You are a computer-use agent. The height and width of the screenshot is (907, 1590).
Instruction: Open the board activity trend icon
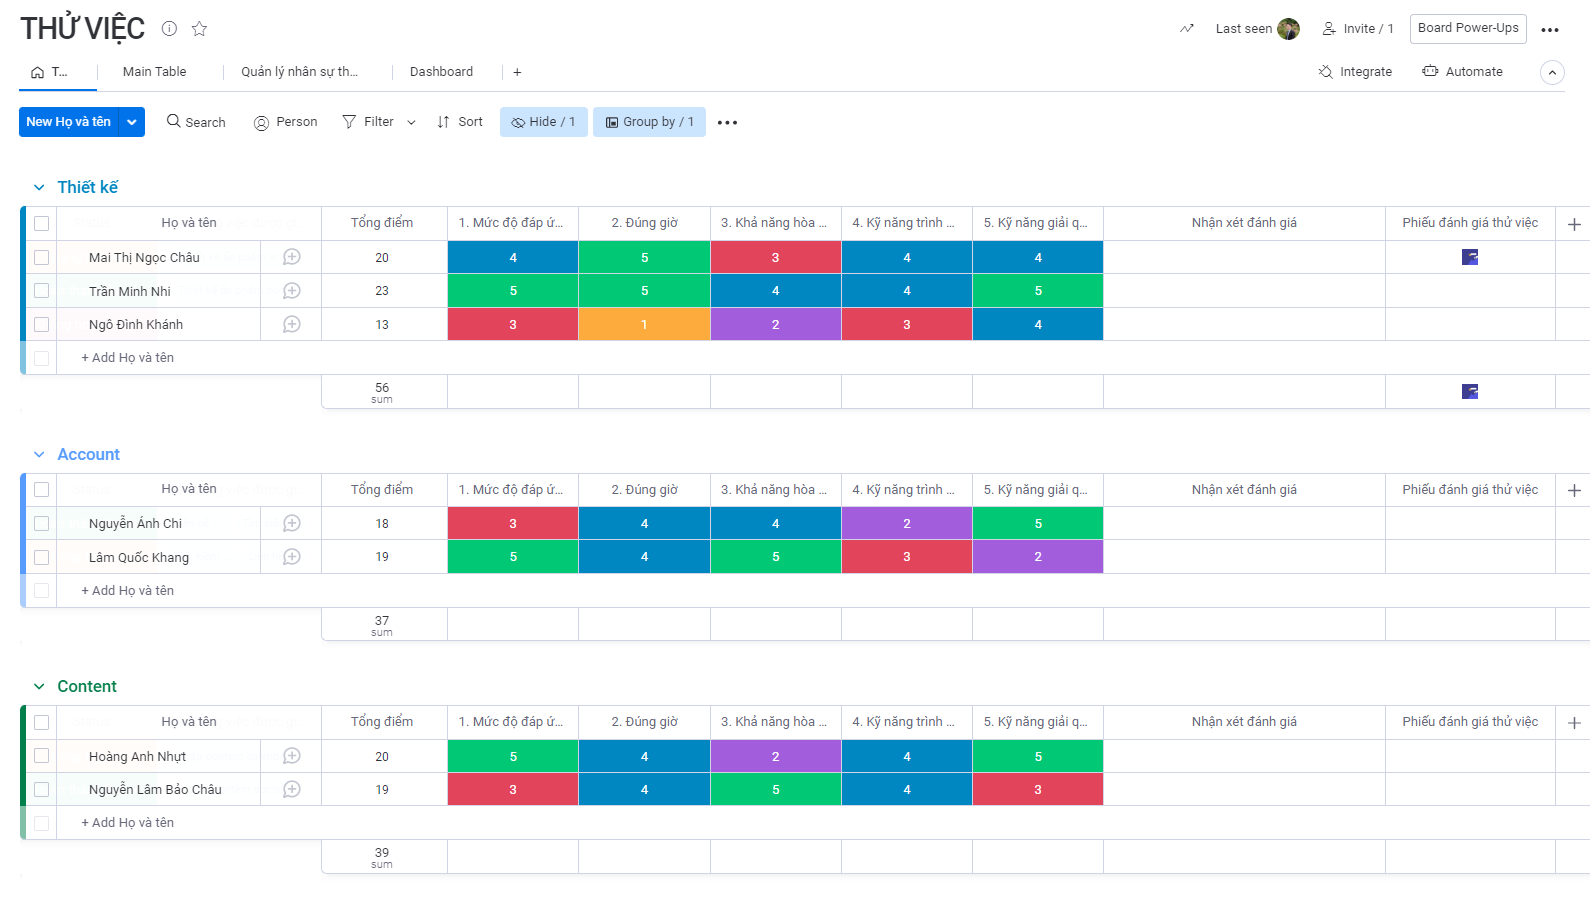click(1186, 28)
